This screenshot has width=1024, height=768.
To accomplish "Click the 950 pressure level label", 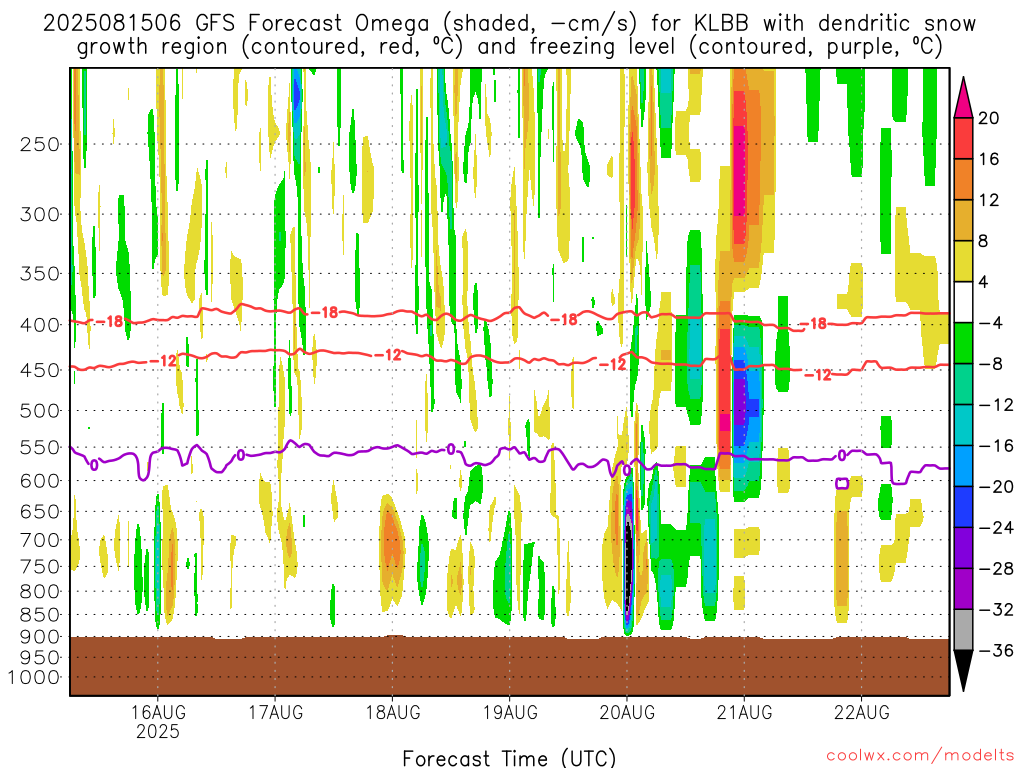I will pos(40,658).
